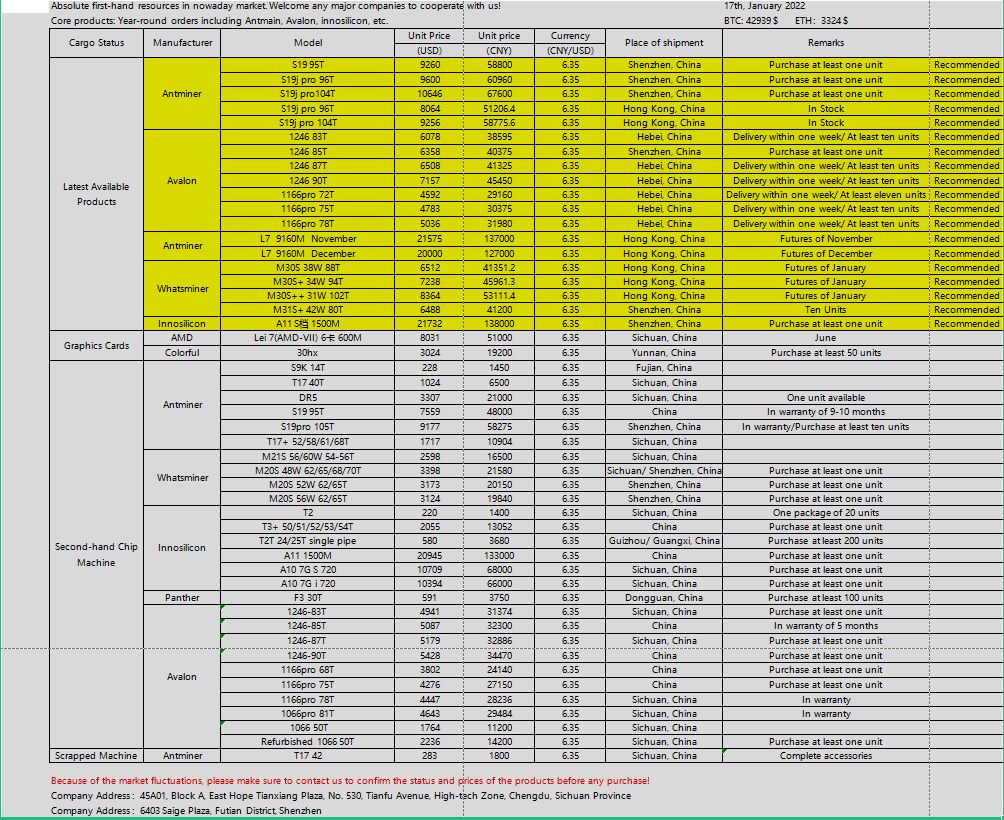Select model "M30S 38W 88T"

point(308,268)
